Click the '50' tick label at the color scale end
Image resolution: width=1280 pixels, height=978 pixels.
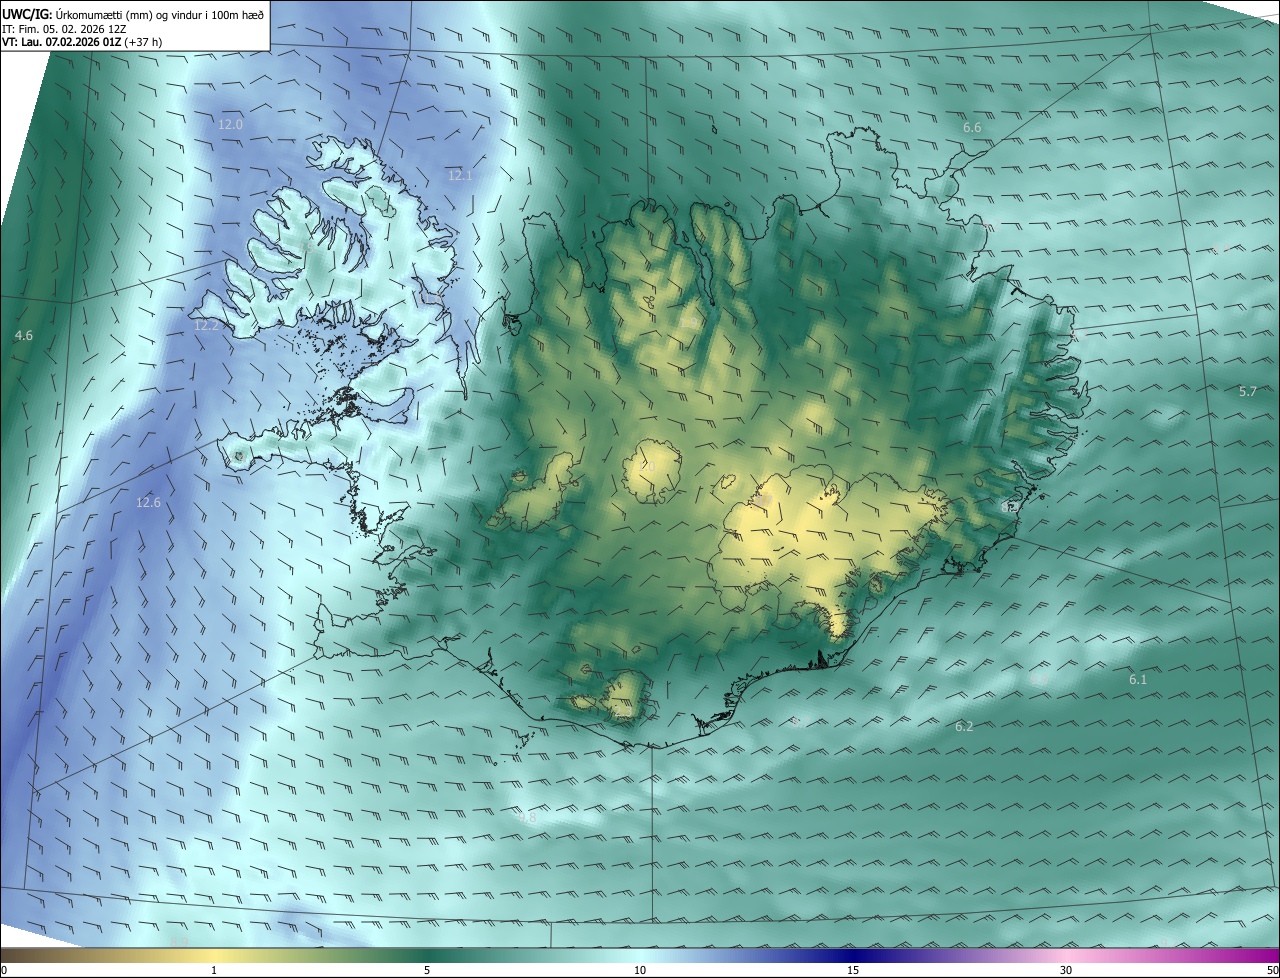(x=1272, y=971)
